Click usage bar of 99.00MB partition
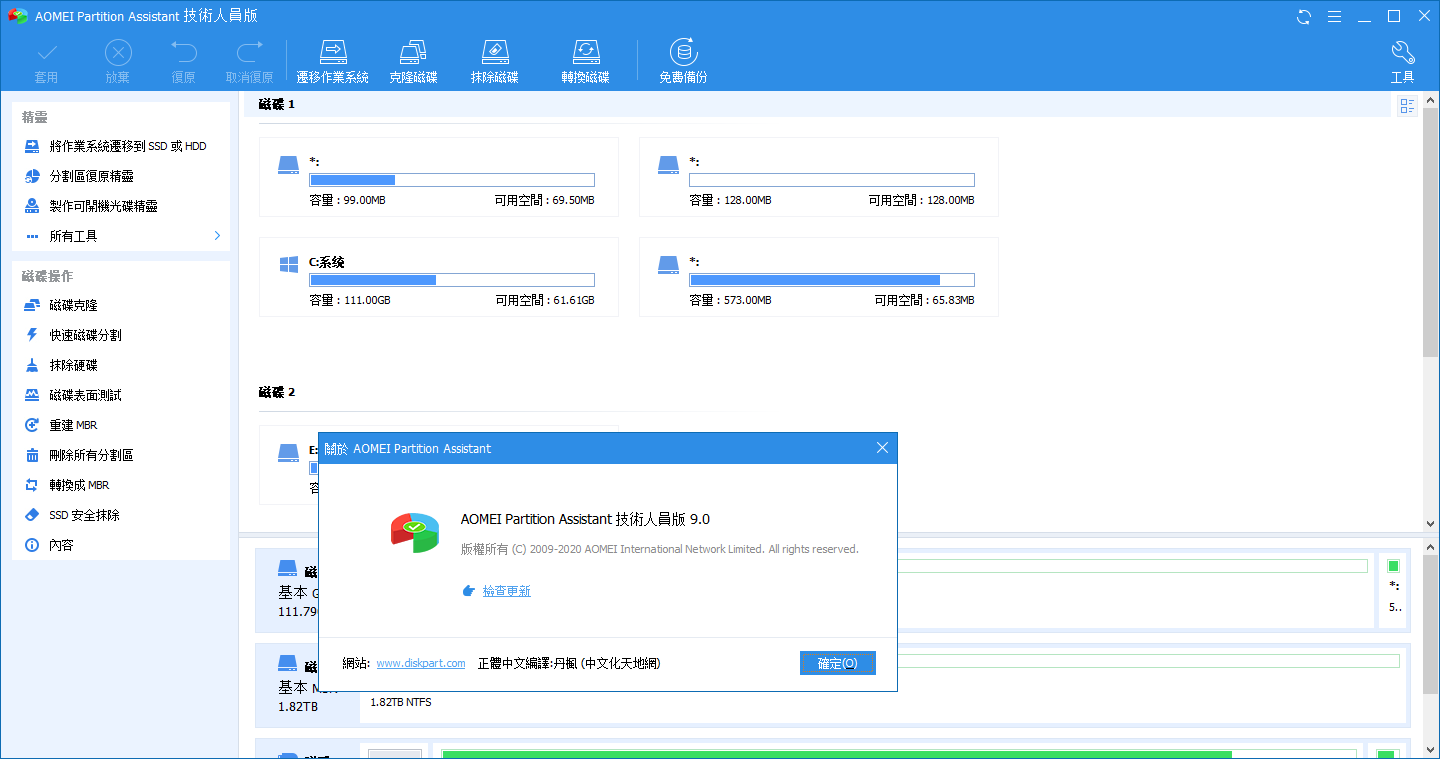Screen dimensions: 1440x759 [x=452, y=180]
